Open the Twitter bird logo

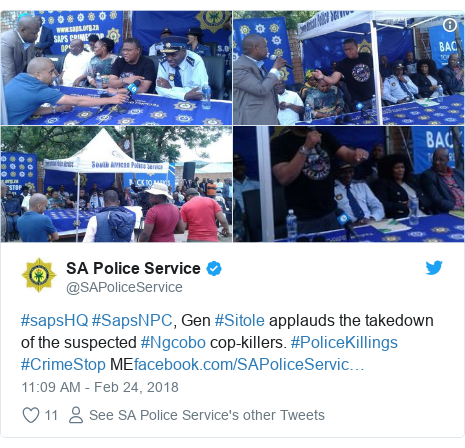pyautogui.click(x=434, y=267)
